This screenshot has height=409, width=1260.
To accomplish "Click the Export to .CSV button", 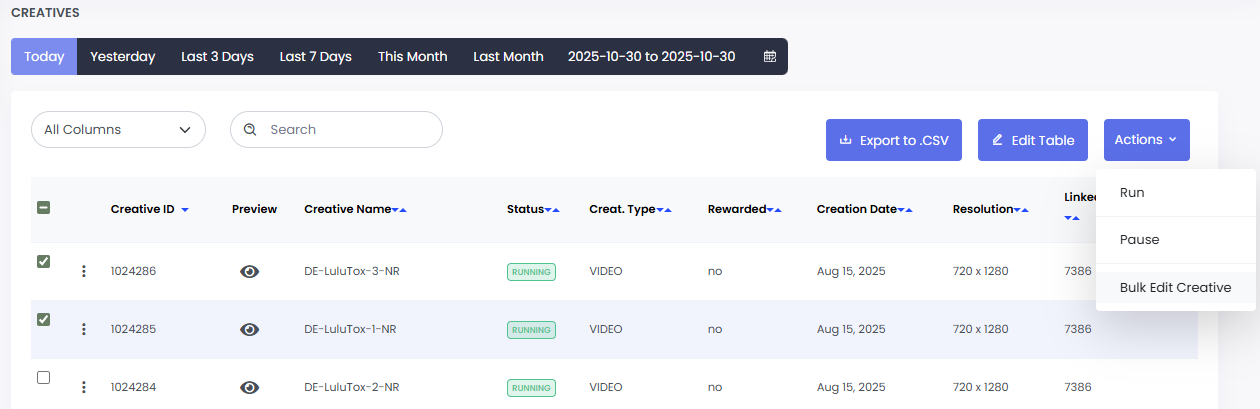I will 893,140.
